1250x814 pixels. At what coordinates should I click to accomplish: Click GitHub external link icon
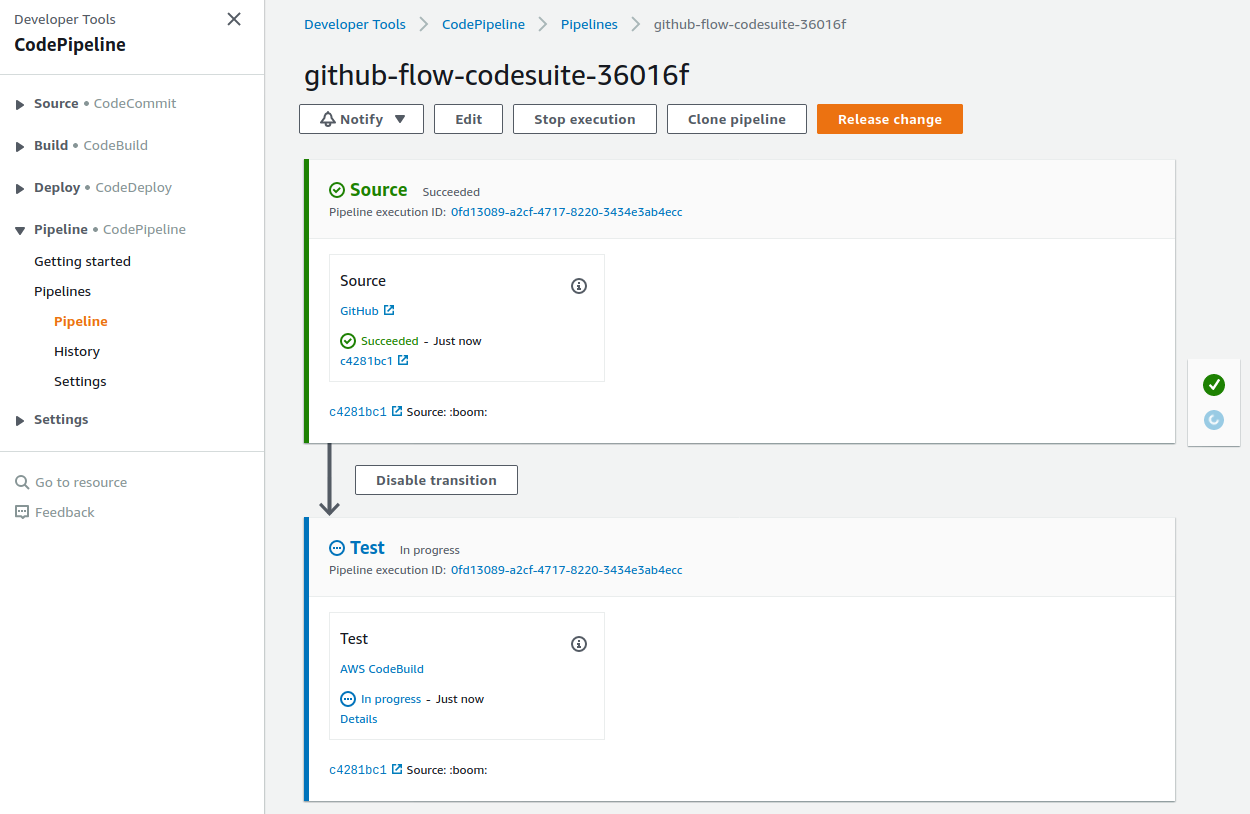click(389, 310)
